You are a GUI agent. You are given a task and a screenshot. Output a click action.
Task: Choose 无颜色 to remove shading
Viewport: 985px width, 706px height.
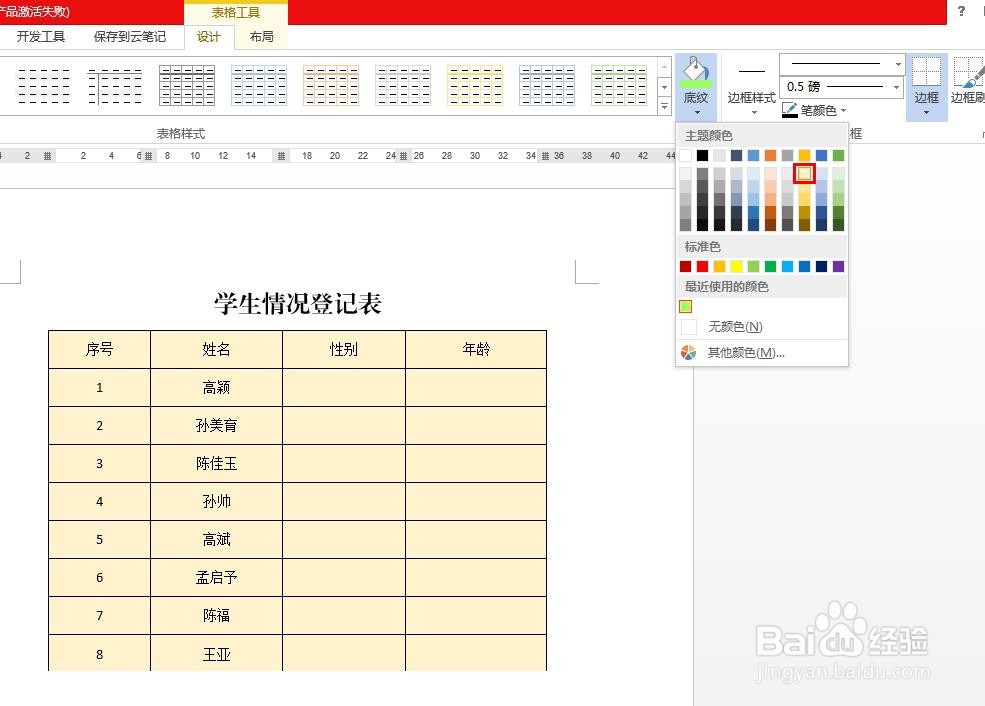coord(735,326)
